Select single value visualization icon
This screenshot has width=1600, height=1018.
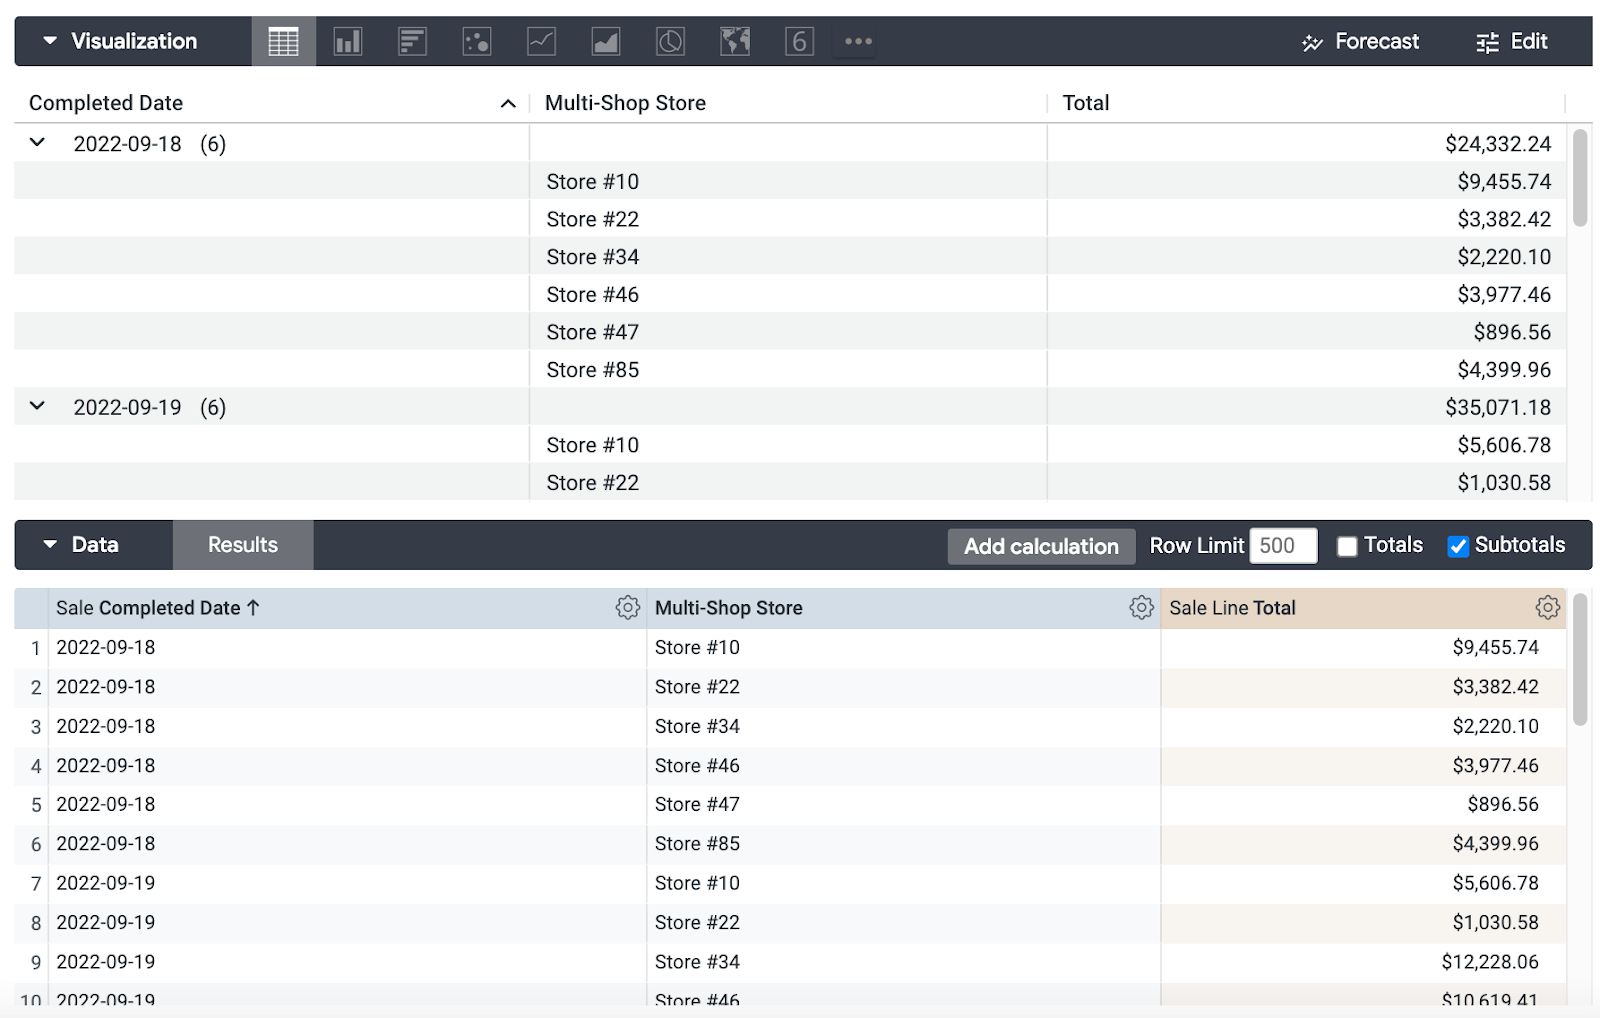799,42
